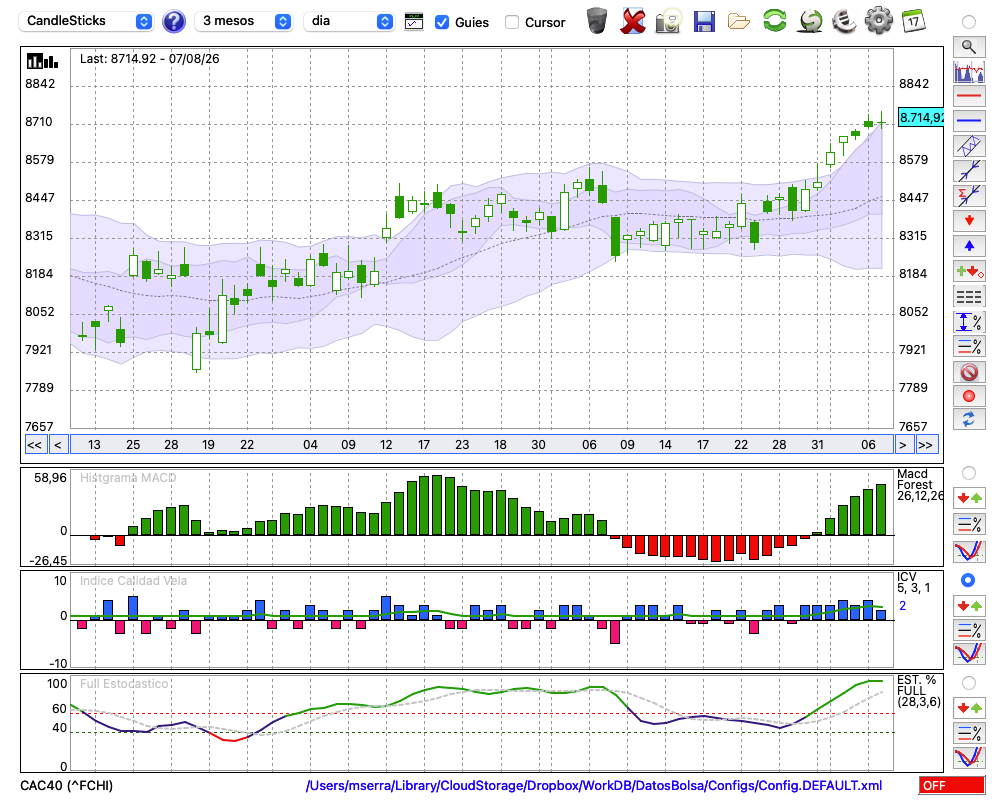
Task: Uncheck the Guies checkbox
Action: pos(441,22)
